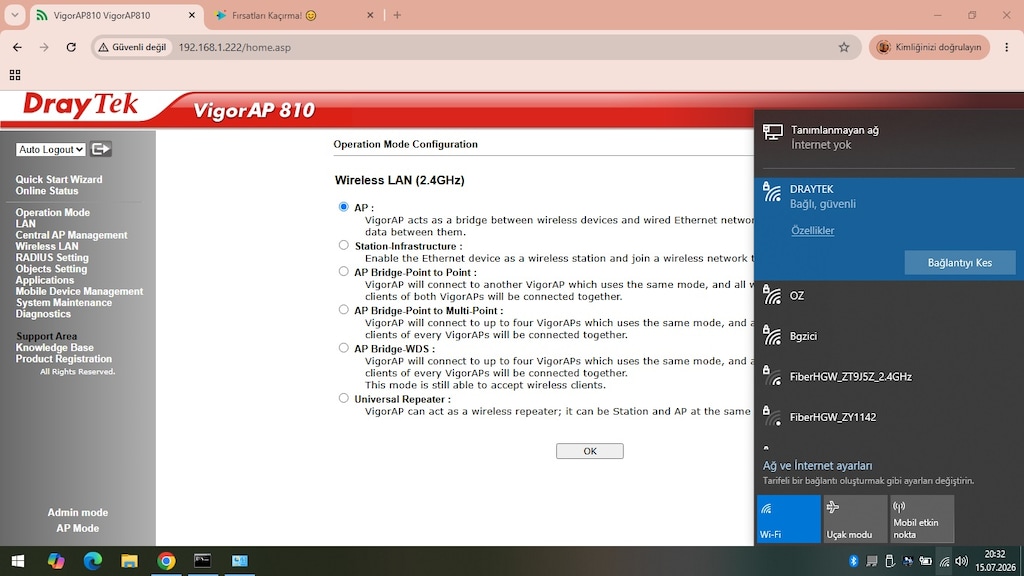Open File Explorer in the taskbar
The image size is (1024, 576).
pyautogui.click(x=129, y=561)
